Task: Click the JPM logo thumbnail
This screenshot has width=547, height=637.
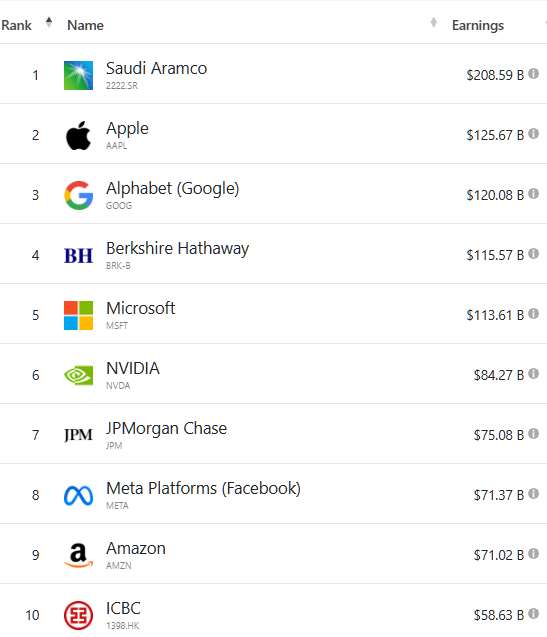Action: (x=78, y=435)
